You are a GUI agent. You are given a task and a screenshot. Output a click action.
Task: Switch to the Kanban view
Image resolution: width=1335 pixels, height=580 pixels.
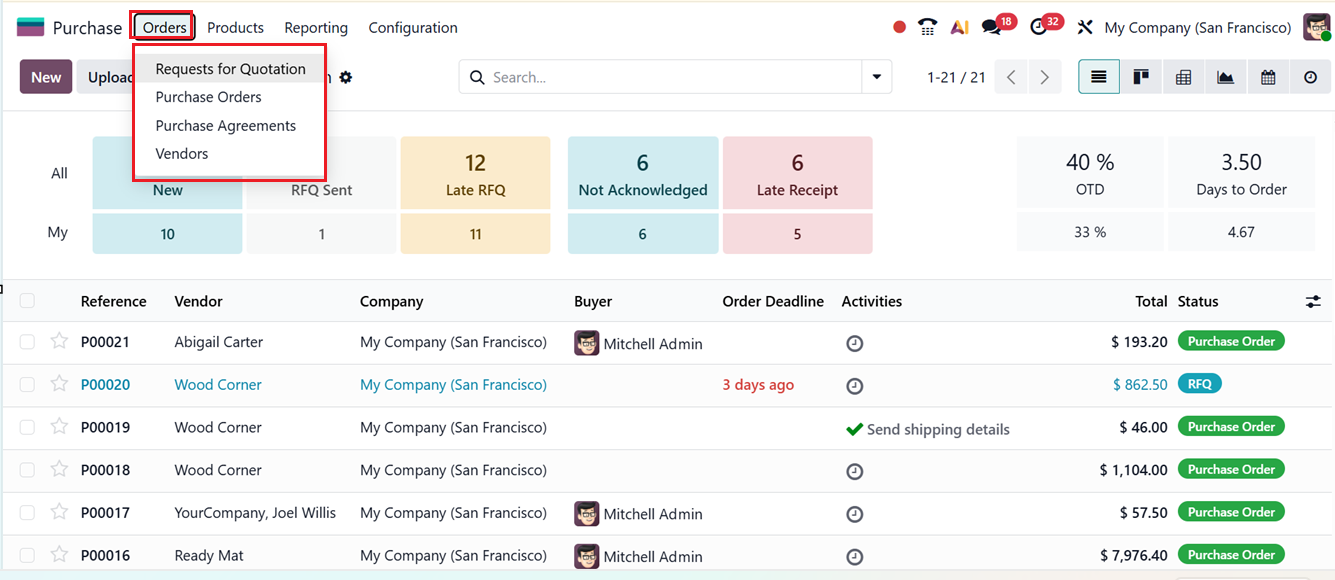point(1141,77)
